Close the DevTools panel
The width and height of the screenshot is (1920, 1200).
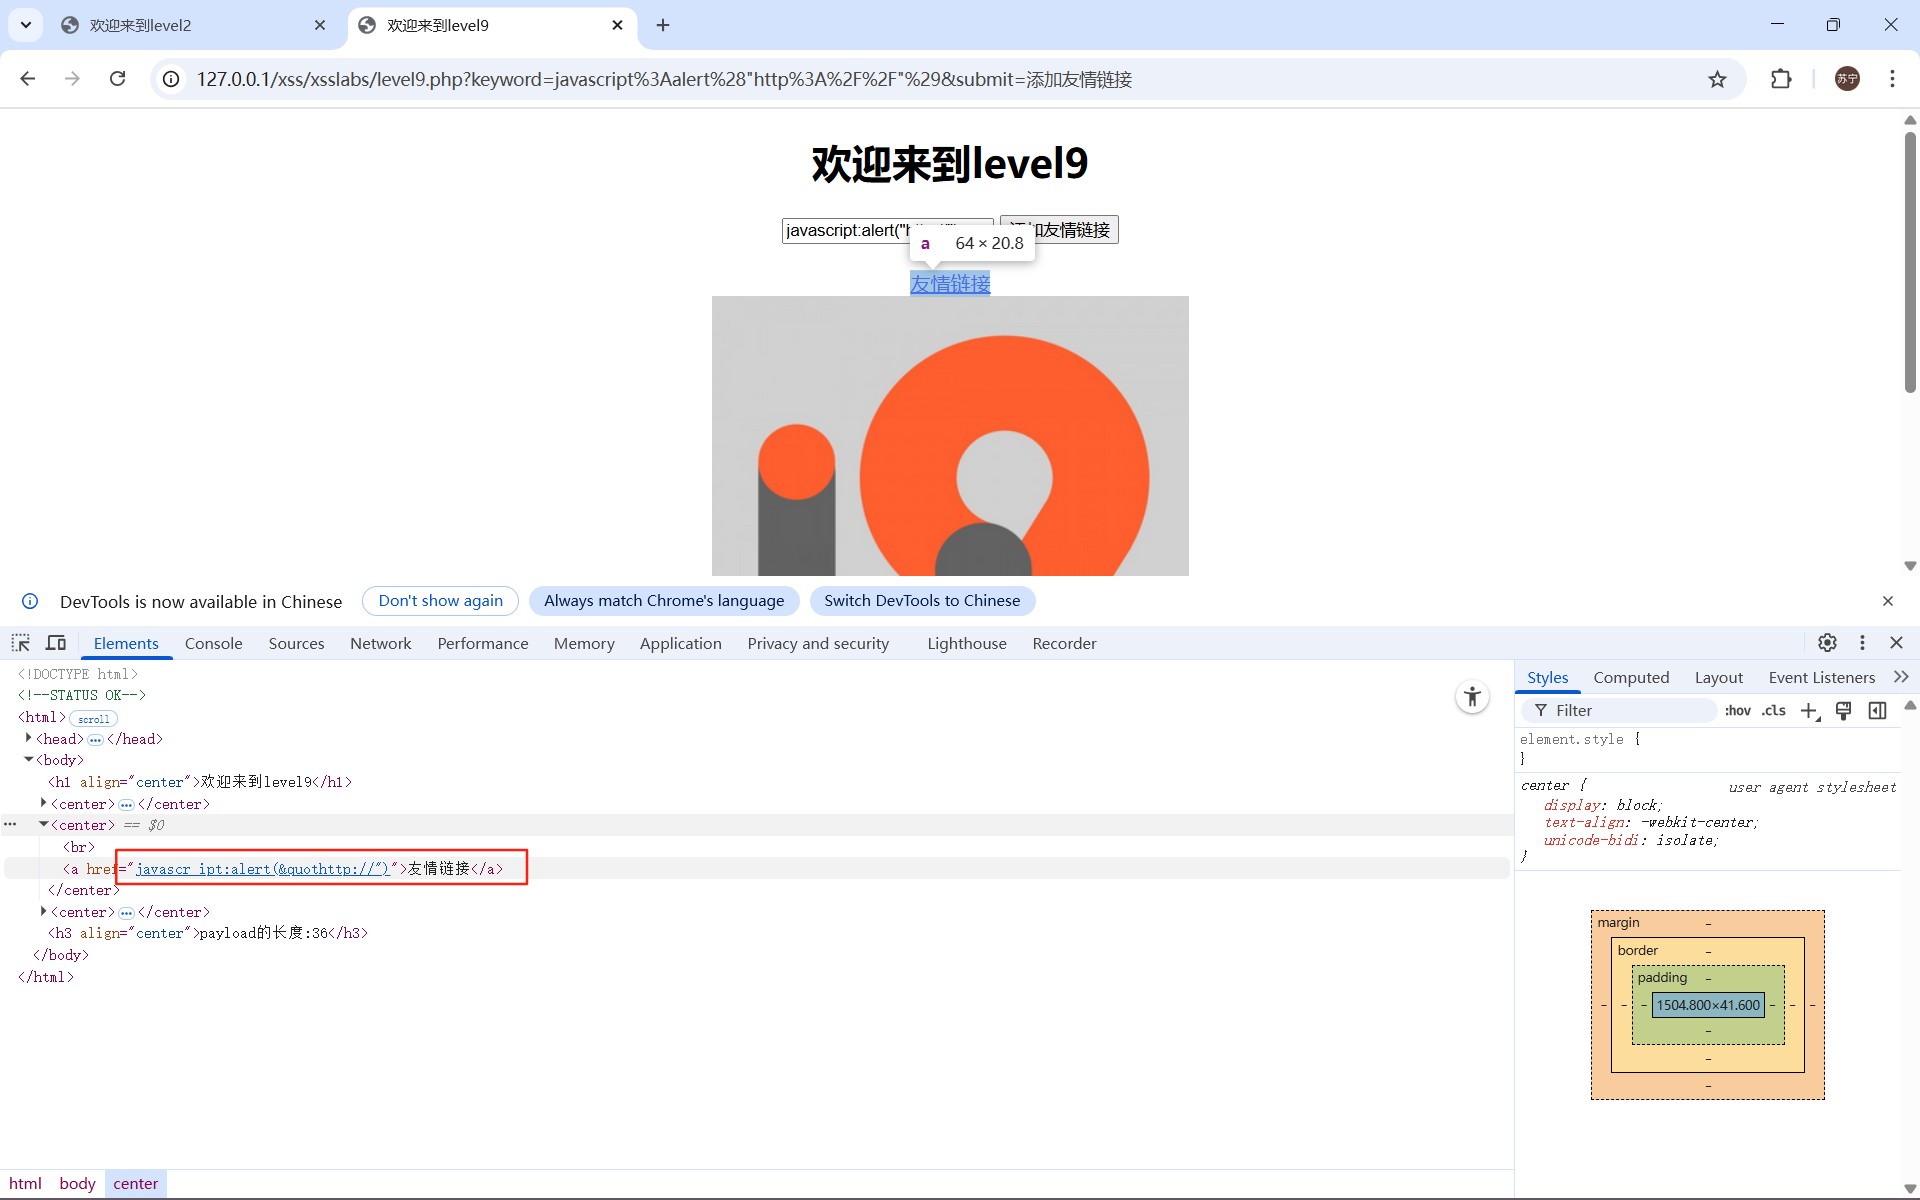tap(1896, 643)
